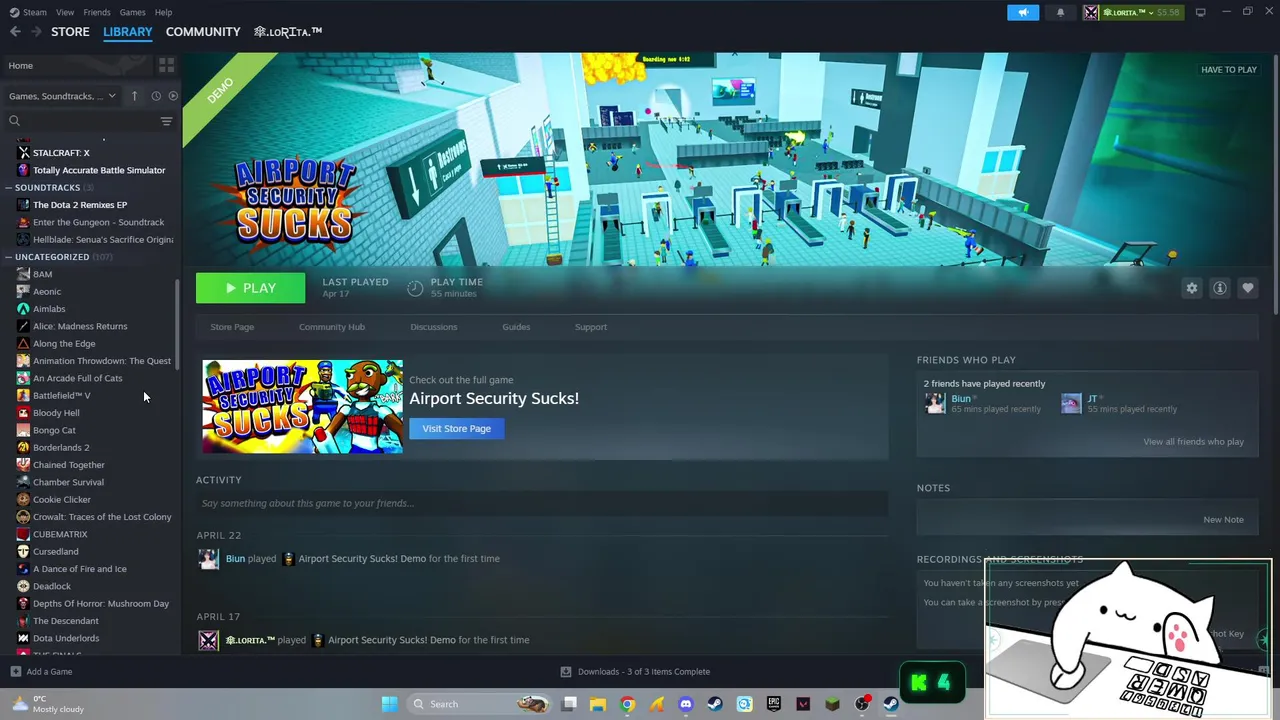1280x720 pixels.
Task: Open OBS Studio from the taskbar
Action: click(862, 704)
